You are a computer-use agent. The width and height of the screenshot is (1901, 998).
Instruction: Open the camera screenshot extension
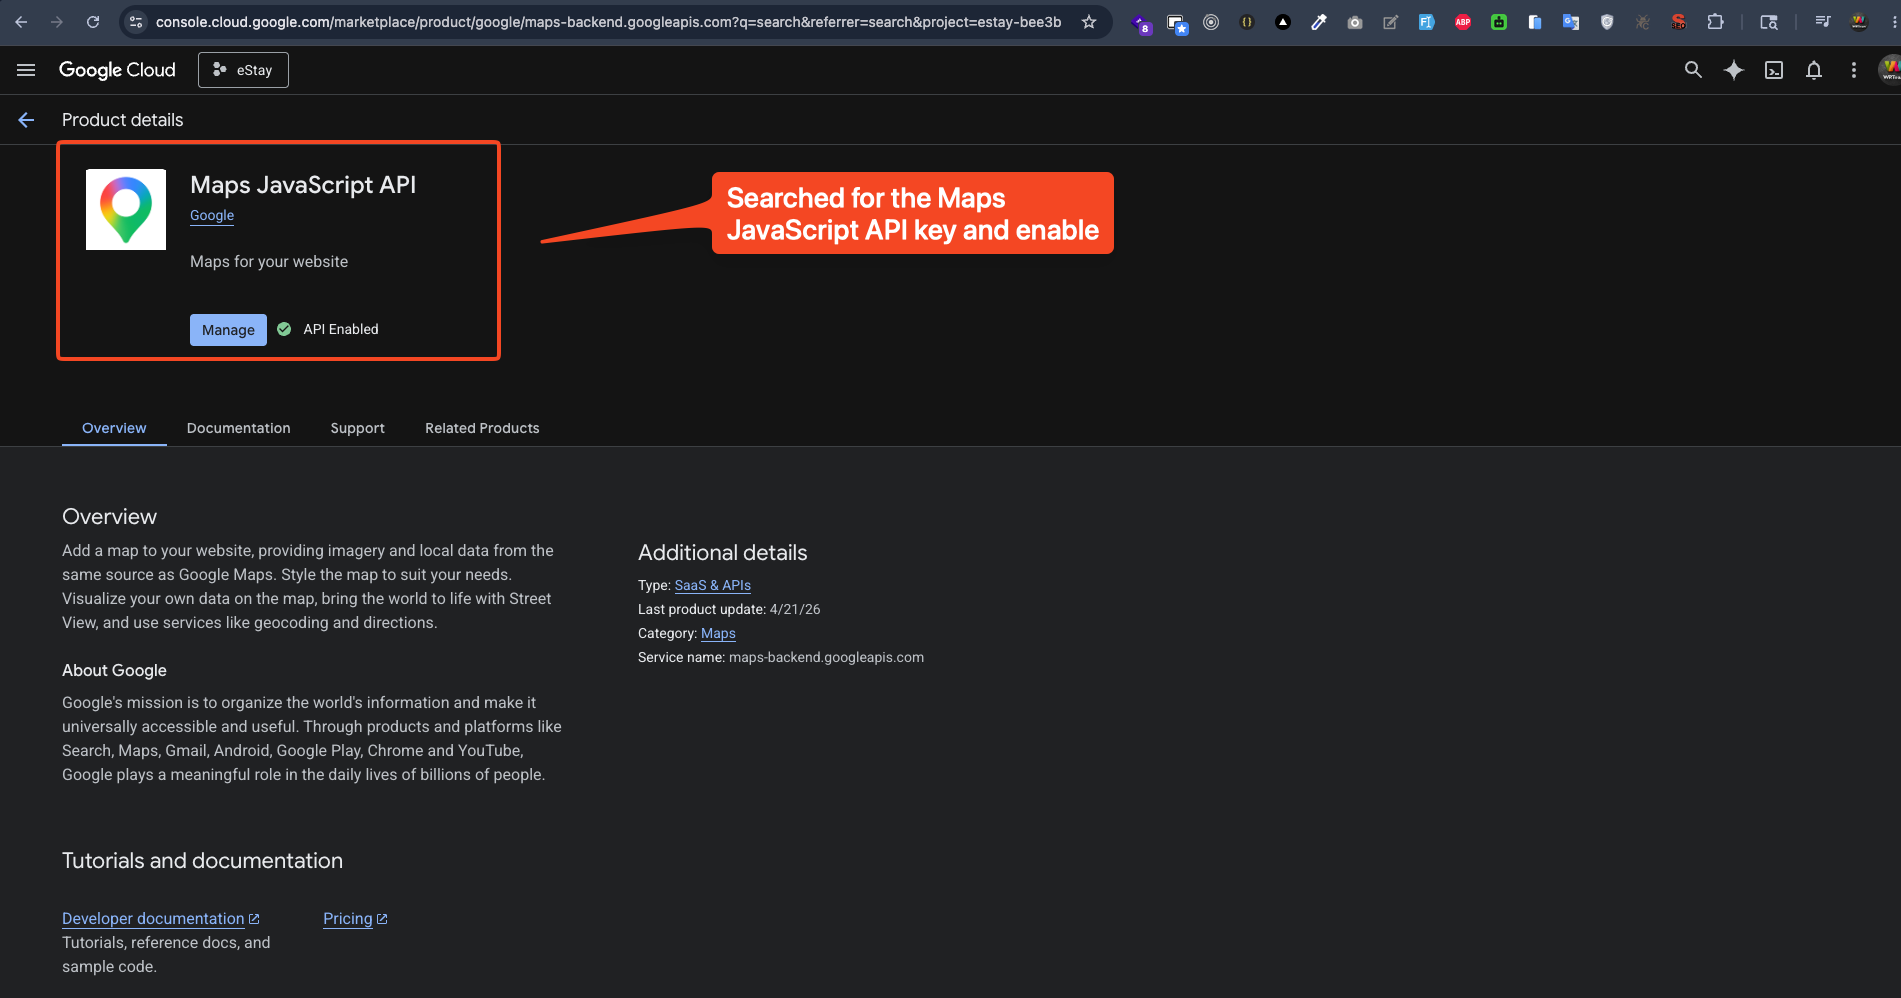(x=1355, y=22)
